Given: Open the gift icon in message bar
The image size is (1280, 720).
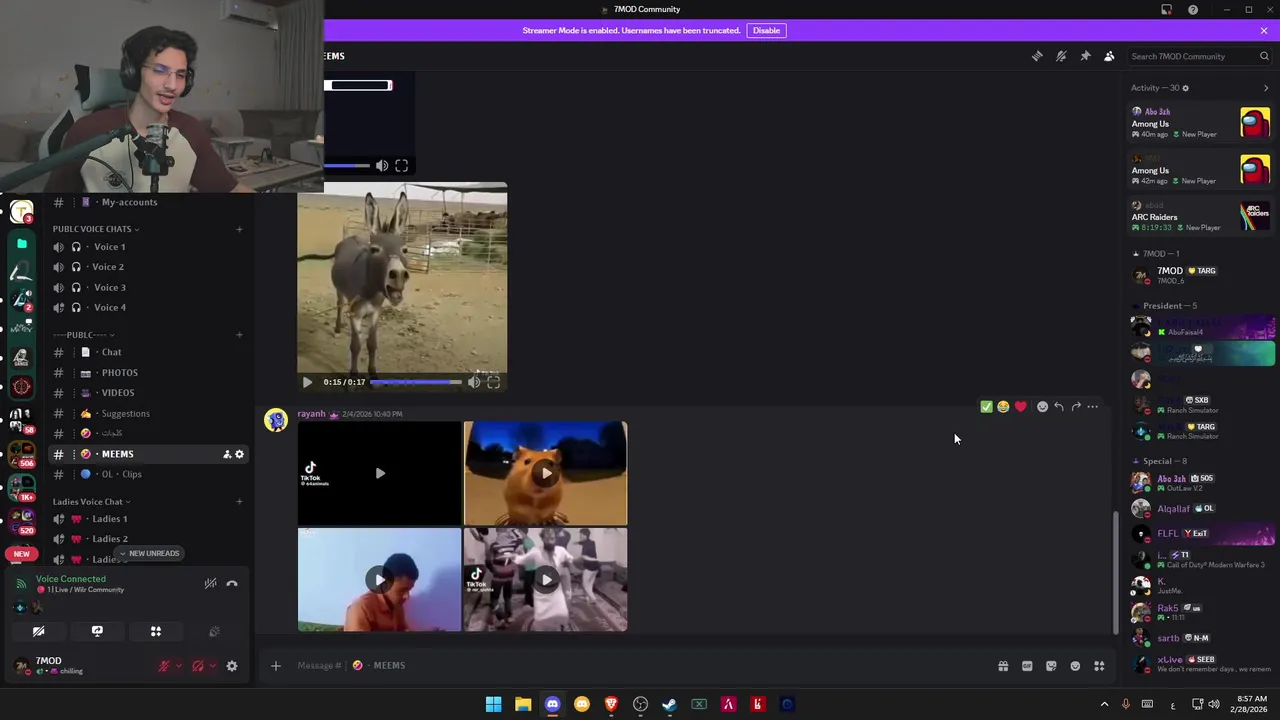Looking at the screenshot, I should tap(1003, 666).
